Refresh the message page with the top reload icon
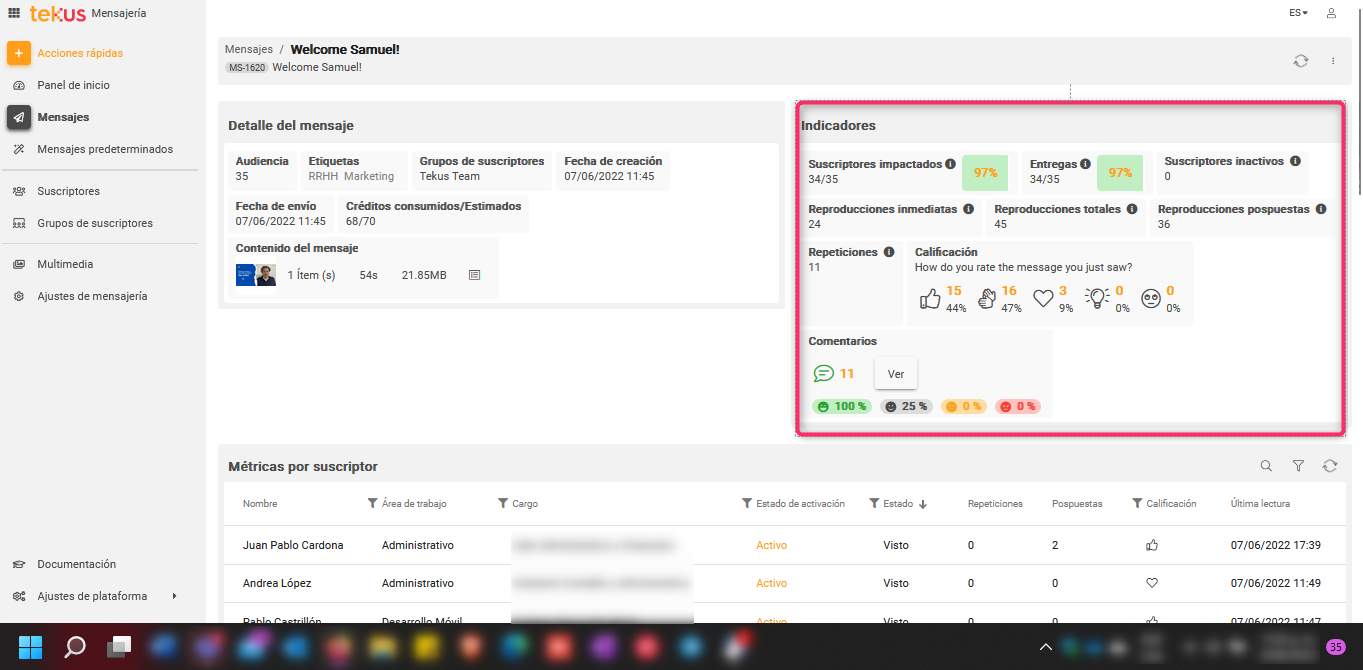 [x=1300, y=61]
